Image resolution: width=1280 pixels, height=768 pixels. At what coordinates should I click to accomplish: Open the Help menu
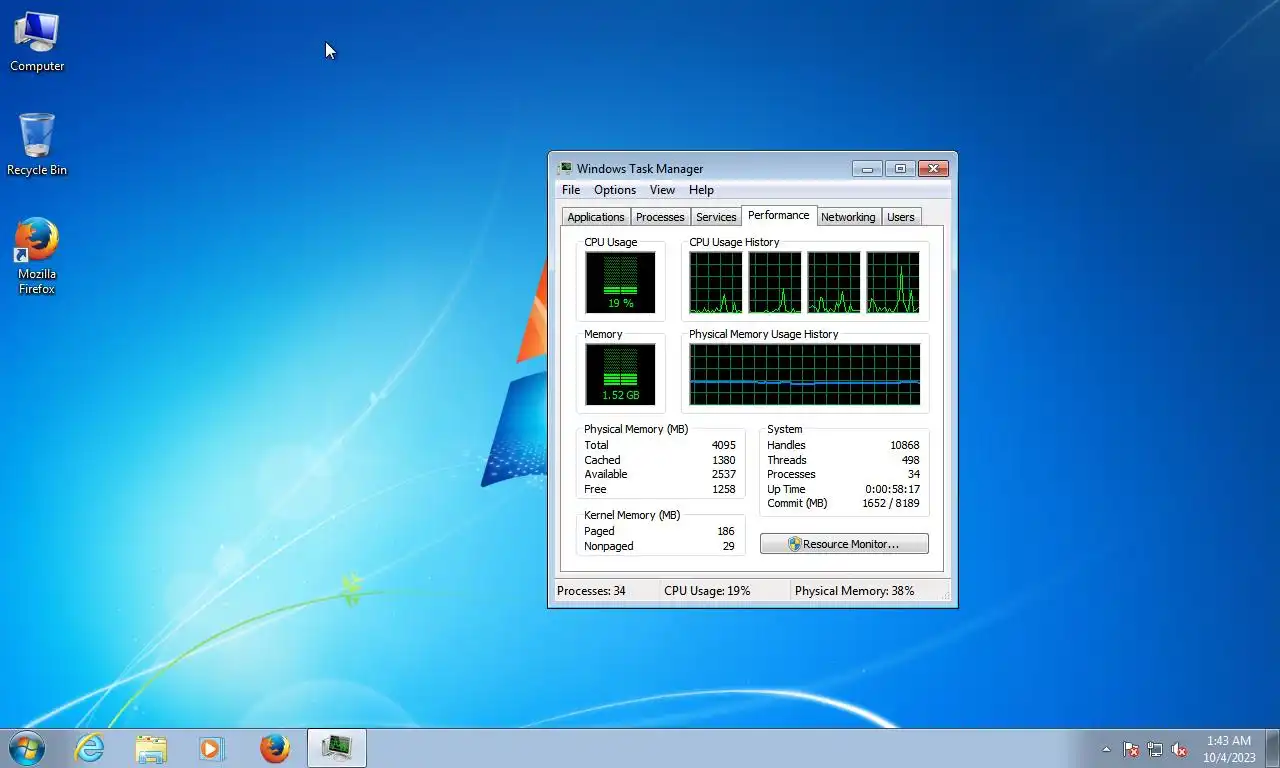pyautogui.click(x=701, y=190)
